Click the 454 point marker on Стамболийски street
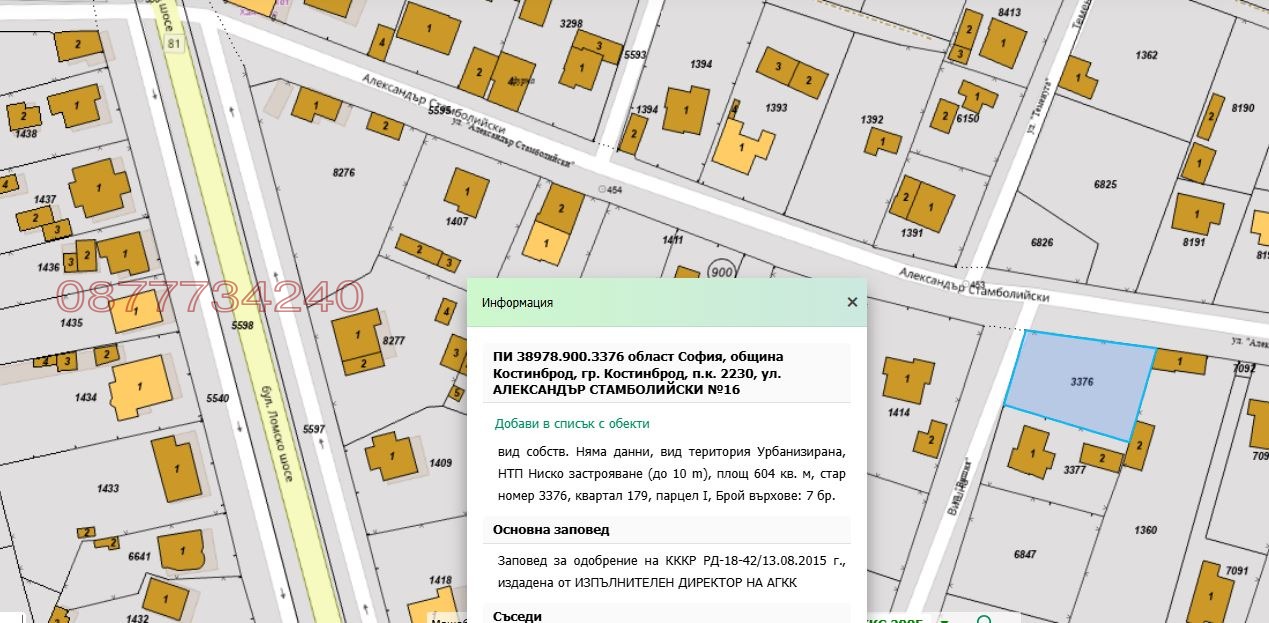 (x=603, y=188)
